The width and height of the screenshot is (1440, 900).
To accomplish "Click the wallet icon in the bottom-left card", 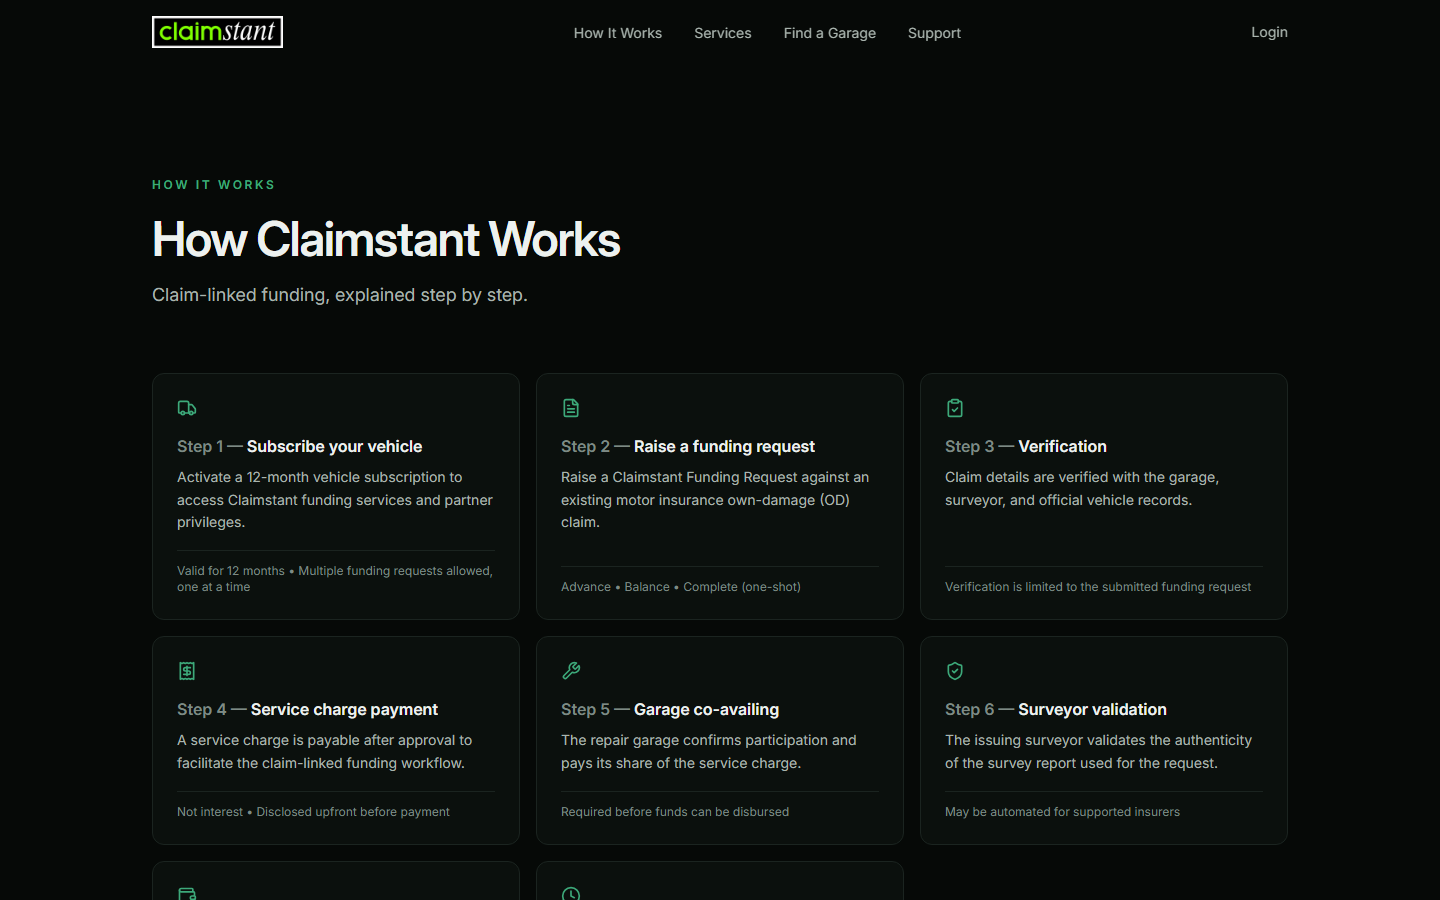I will (187, 893).
